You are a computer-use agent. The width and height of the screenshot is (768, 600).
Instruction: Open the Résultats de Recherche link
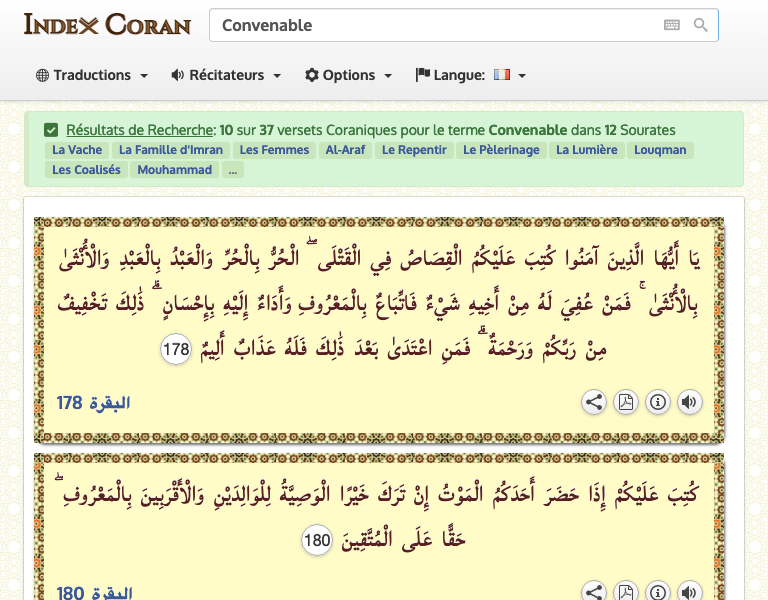pyautogui.click(x=140, y=130)
